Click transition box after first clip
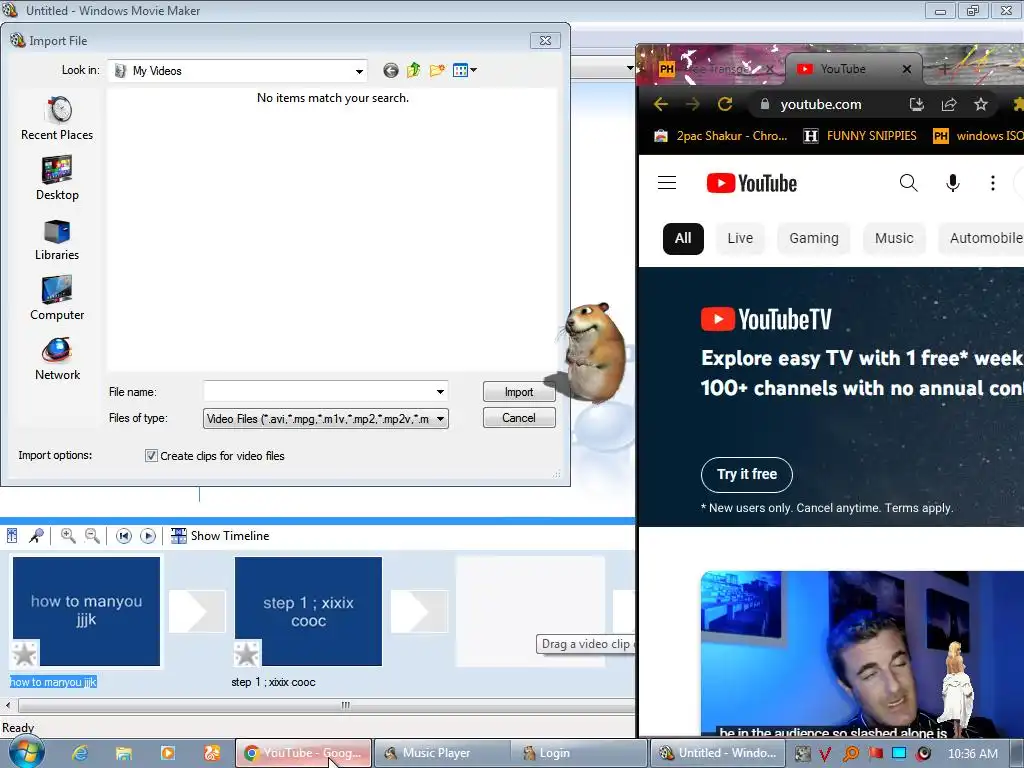Image resolution: width=1024 pixels, height=768 pixels. (x=197, y=611)
